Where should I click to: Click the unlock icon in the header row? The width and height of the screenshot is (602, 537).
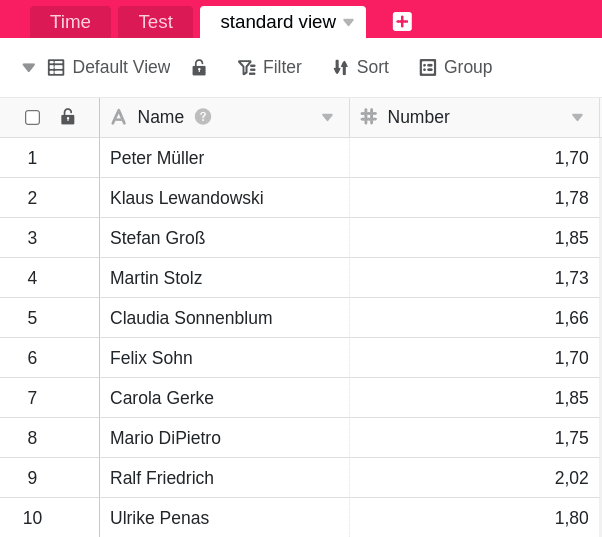68,117
